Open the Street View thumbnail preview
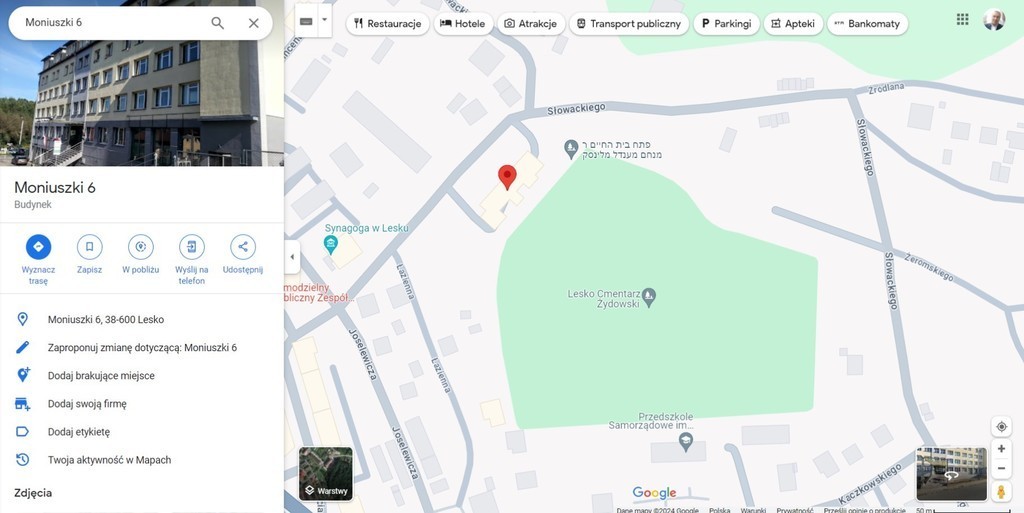The height and width of the screenshot is (513, 1024). (x=952, y=474)
